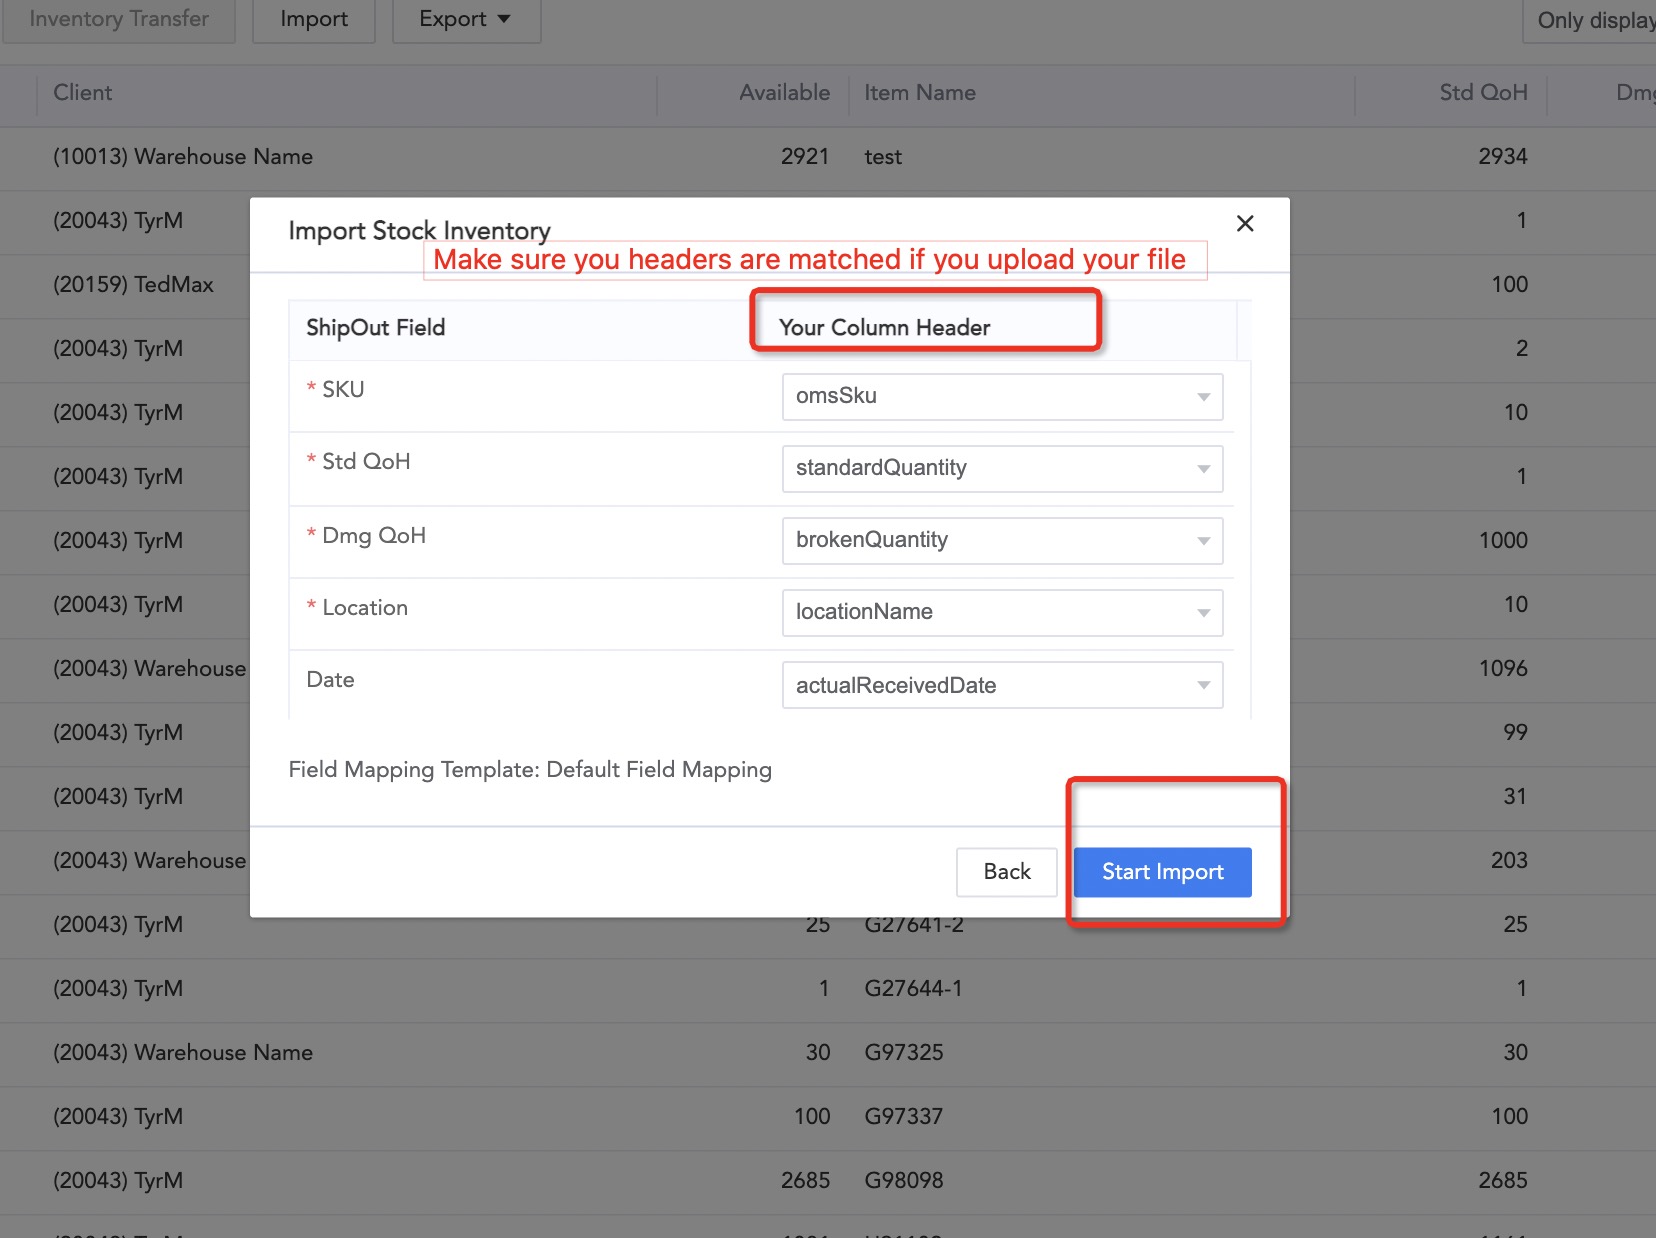Screen dimensions: 1656x1238
Task: Click Std QoH value 1096
Action: 1503,669
